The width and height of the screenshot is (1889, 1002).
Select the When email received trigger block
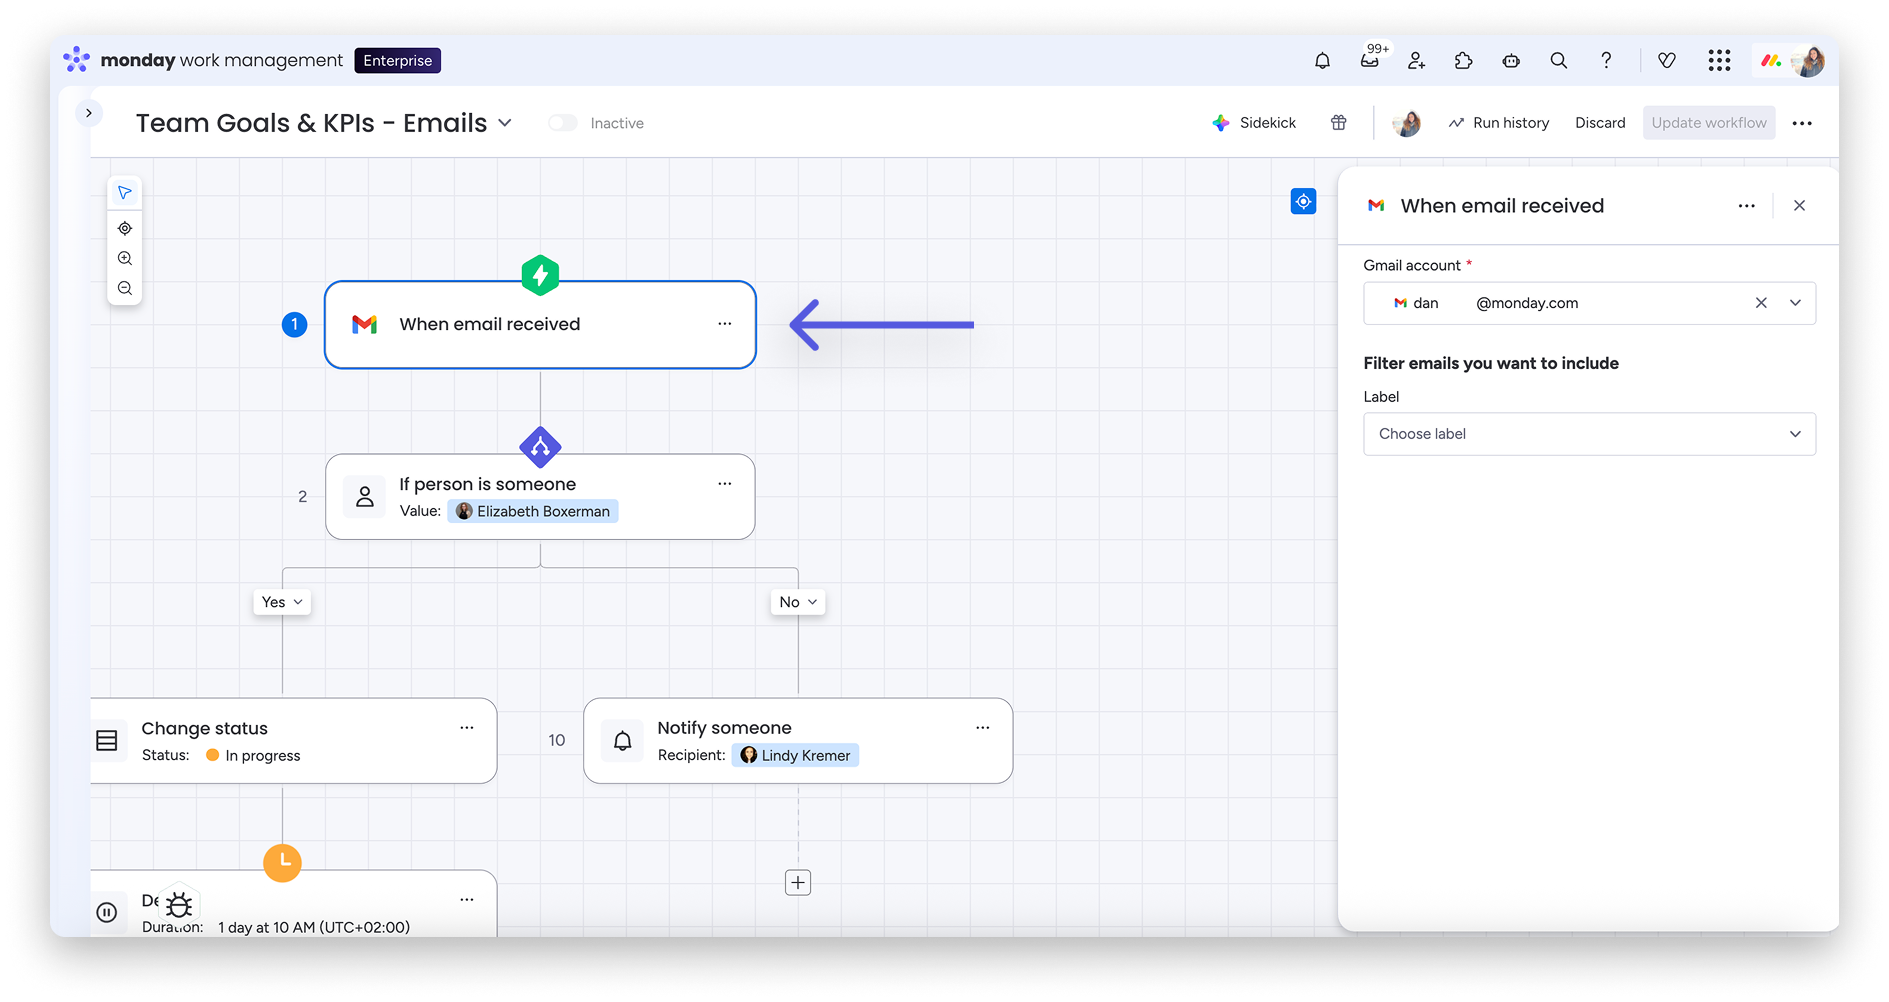click(x=540, y=325)
